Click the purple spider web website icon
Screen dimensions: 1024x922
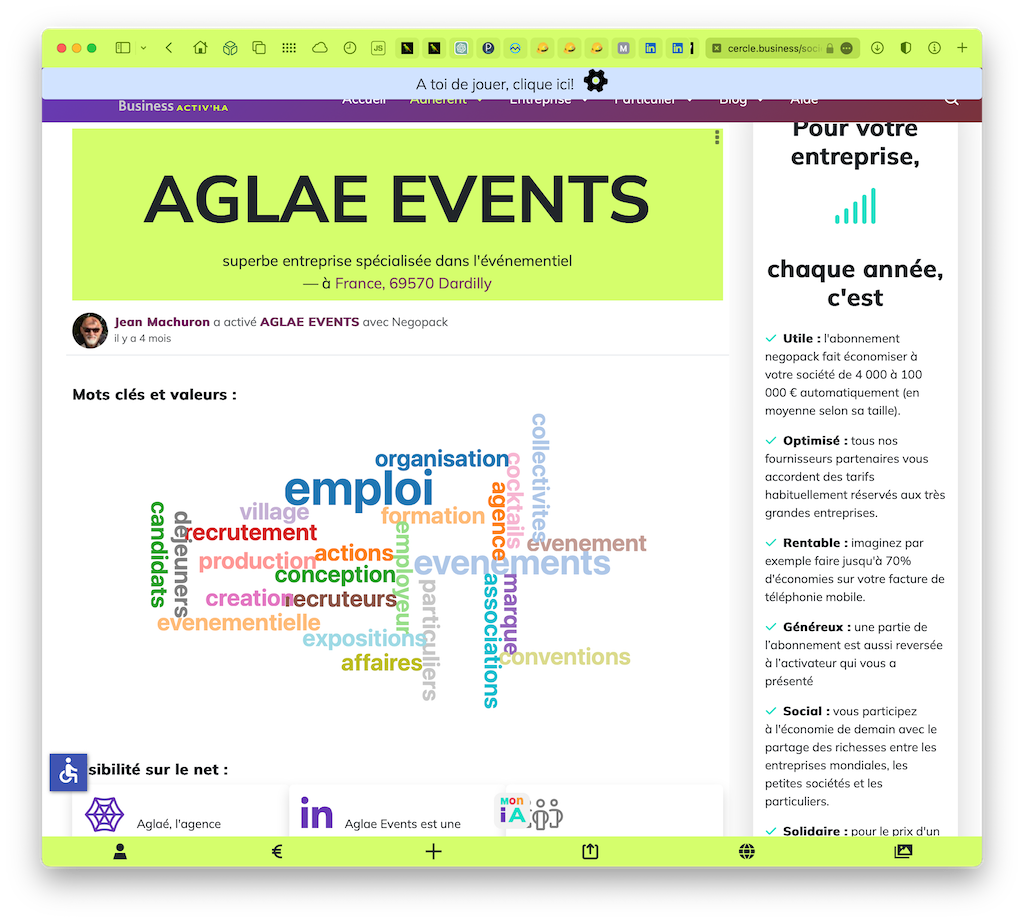104,814
